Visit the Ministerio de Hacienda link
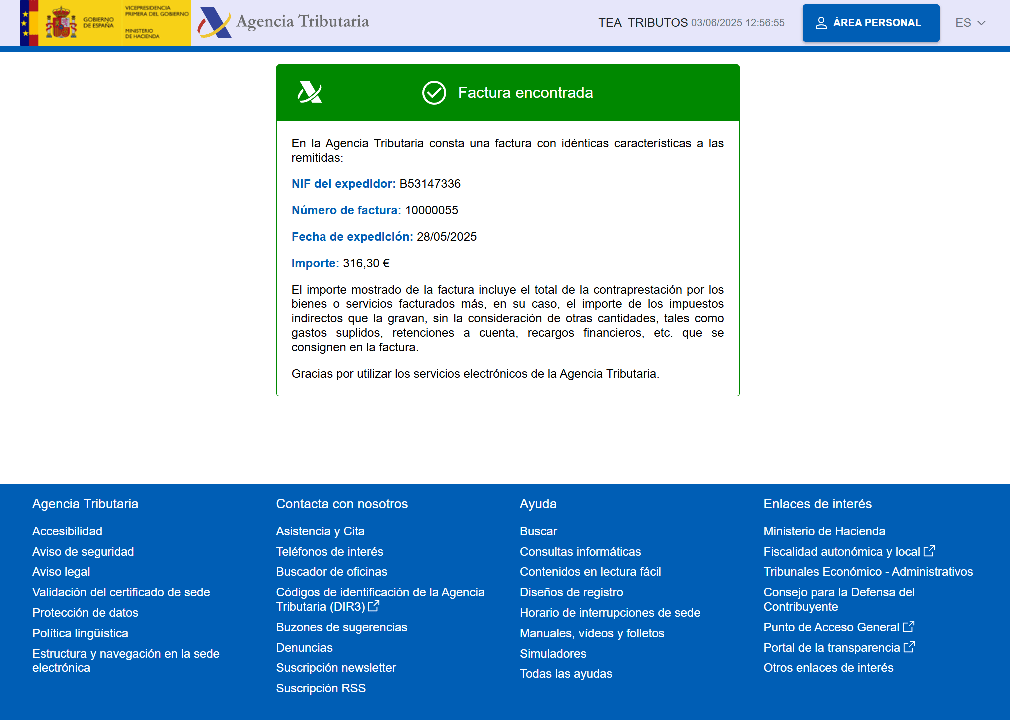1010x720 pixels. [x=824, y=531]
